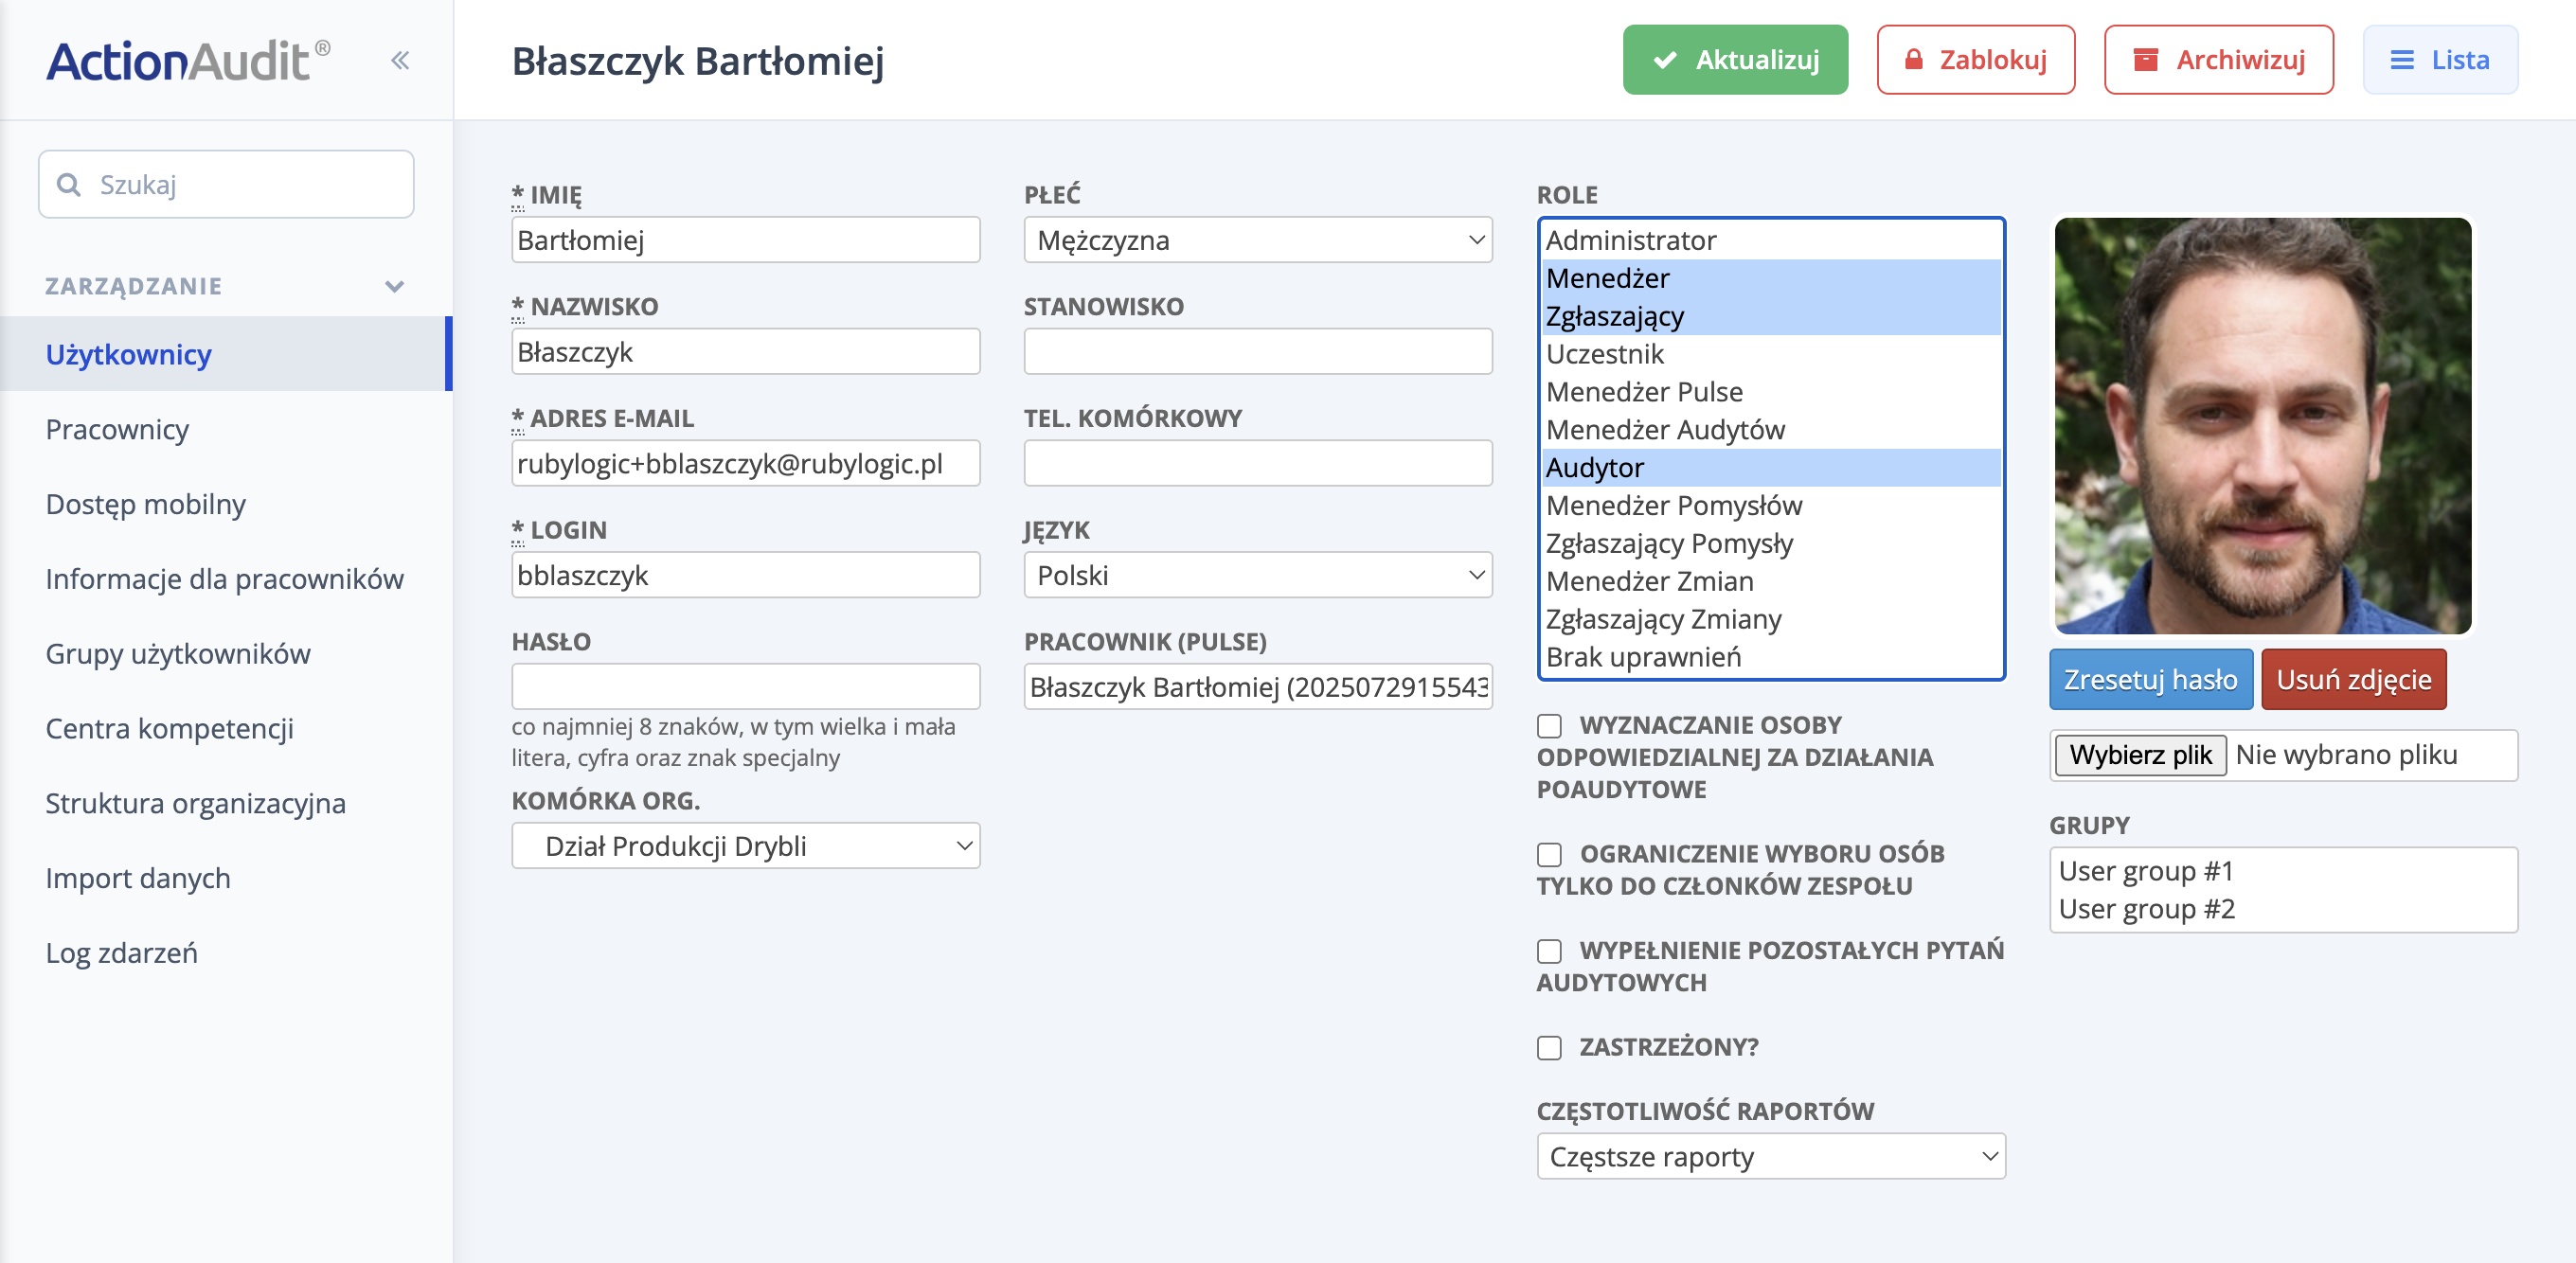Screen dimensions: 2576x1263
Task: Click the search magnifier icon
Action: [x=69, y=185]
